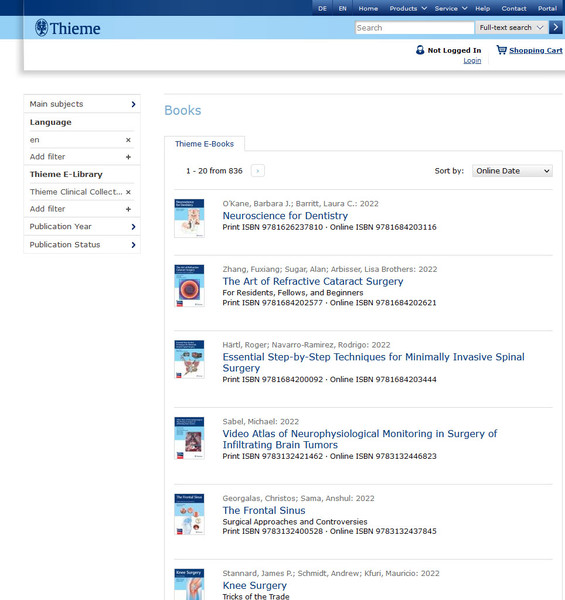565x600 pixels.
Task: Click The Frontal Sinus cover thumbnail
Action: click(x=189, y=514)
